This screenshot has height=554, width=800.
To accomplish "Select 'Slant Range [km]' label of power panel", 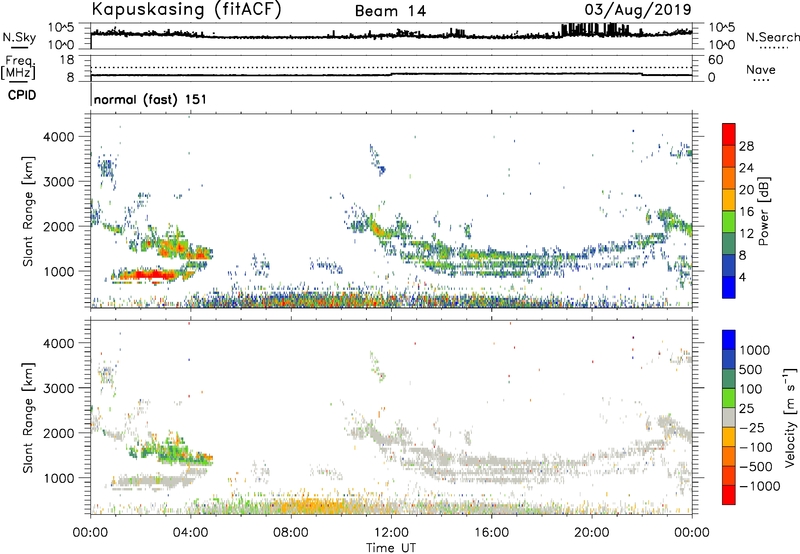I will point(28,211).
